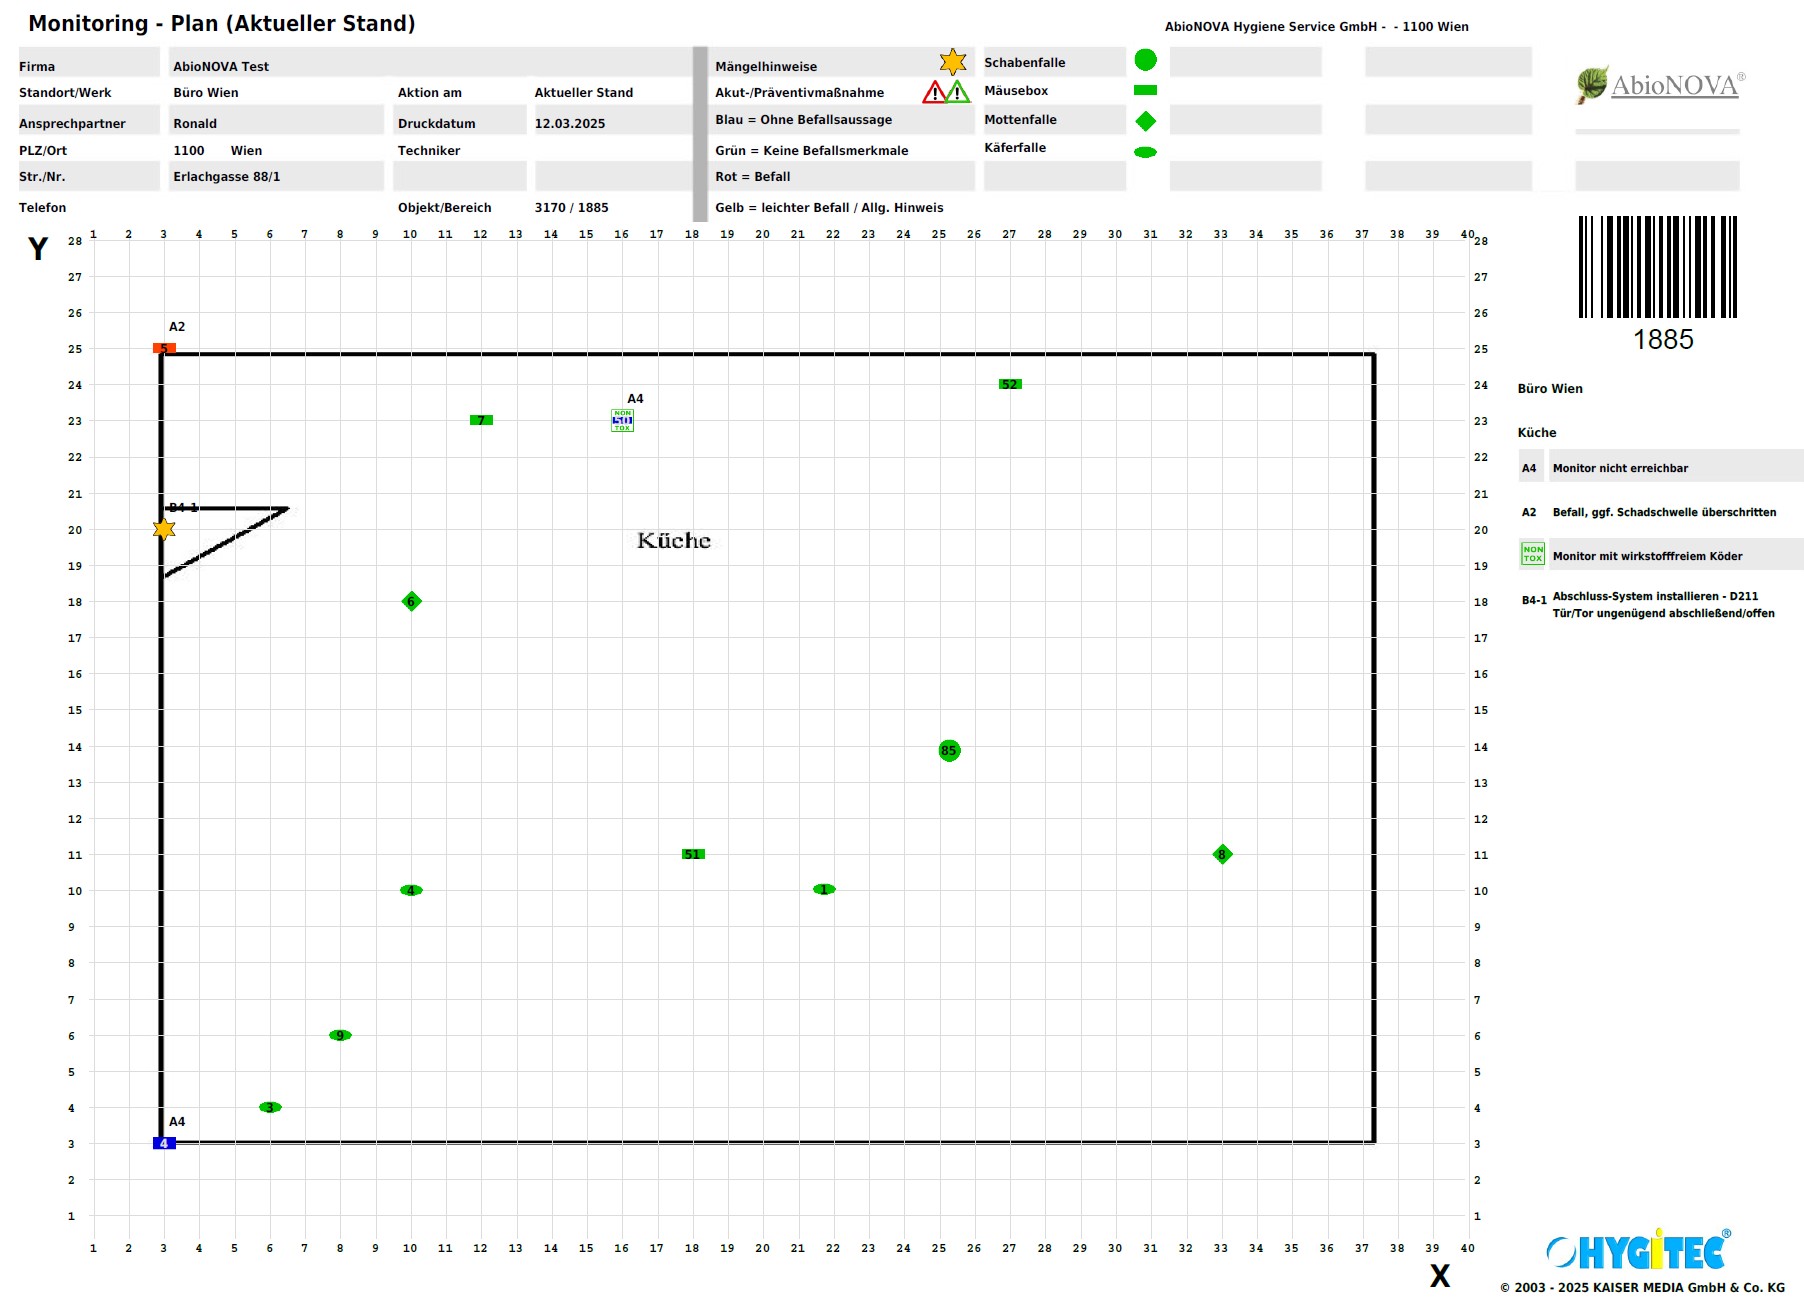Viewport: 1804px width, 1303px height.
Task: Click beetle trap oval number 1
Action: (x=824, y=889)
